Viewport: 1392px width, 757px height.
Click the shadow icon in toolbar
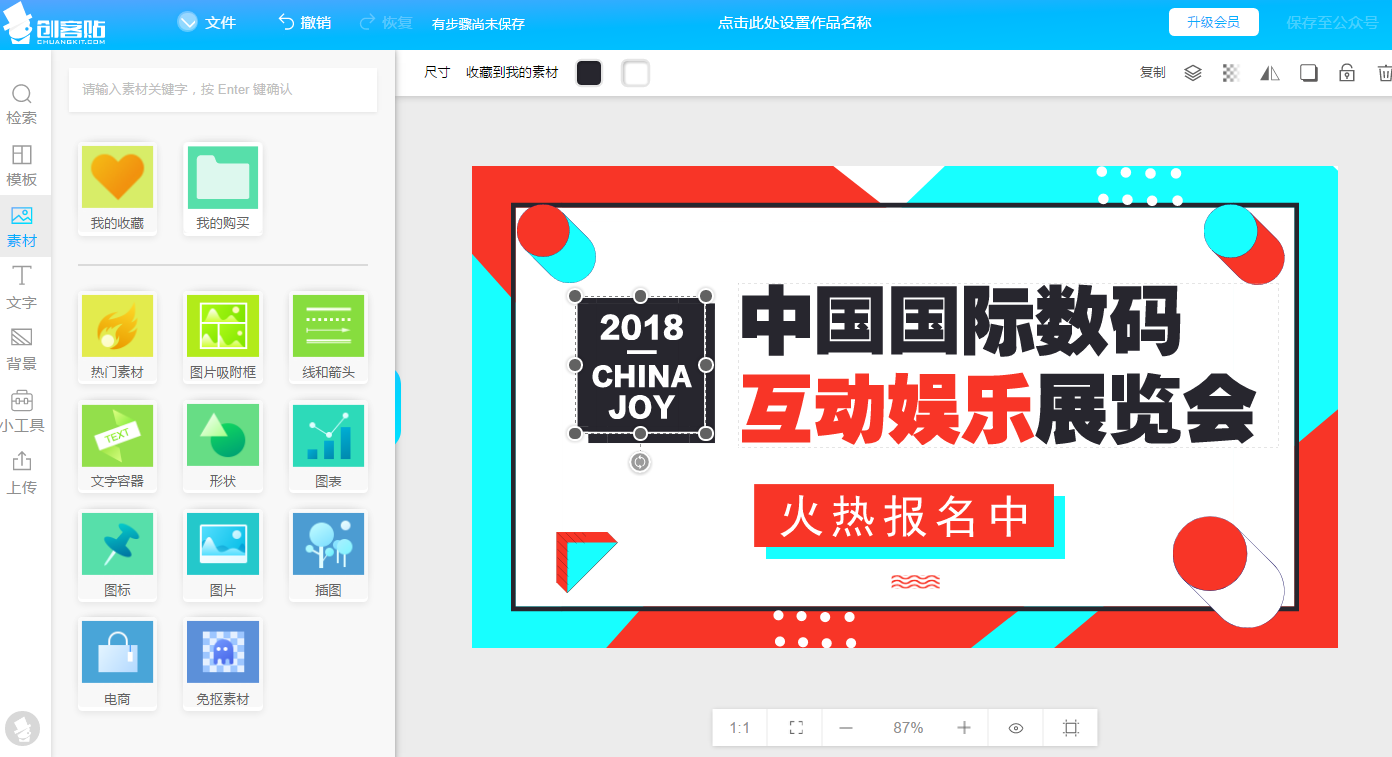click(x=1308, y=73)
